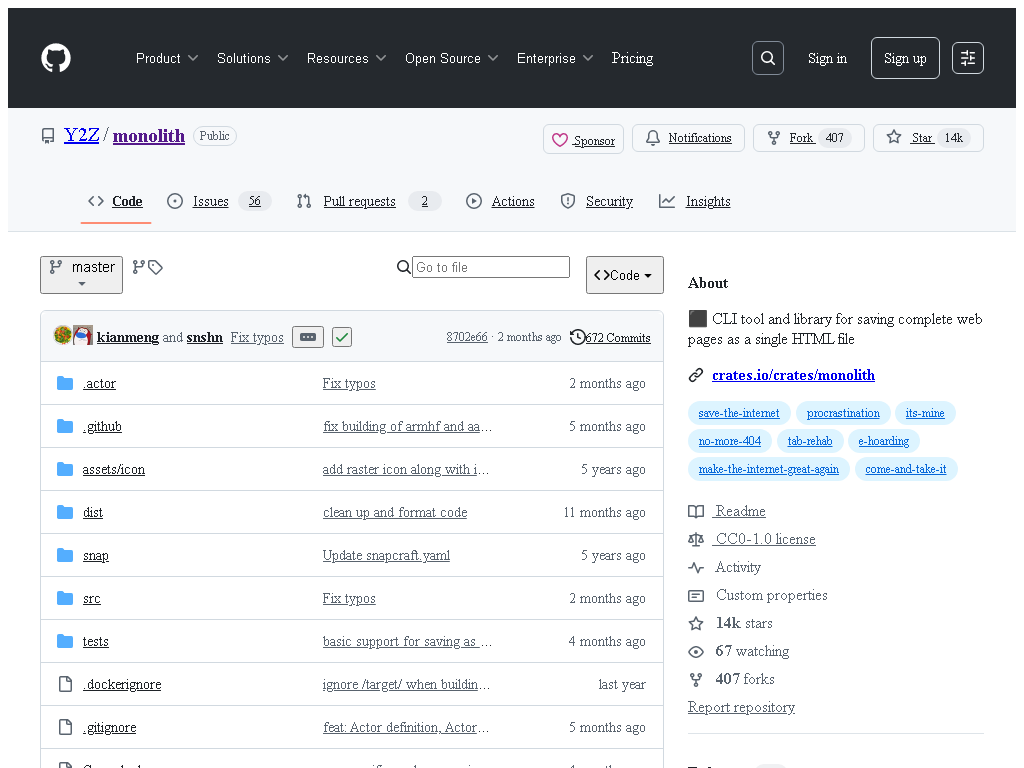Open the Code clone dropdown
The width and height of the screenshot is (1024, 768).
point(625,275)
